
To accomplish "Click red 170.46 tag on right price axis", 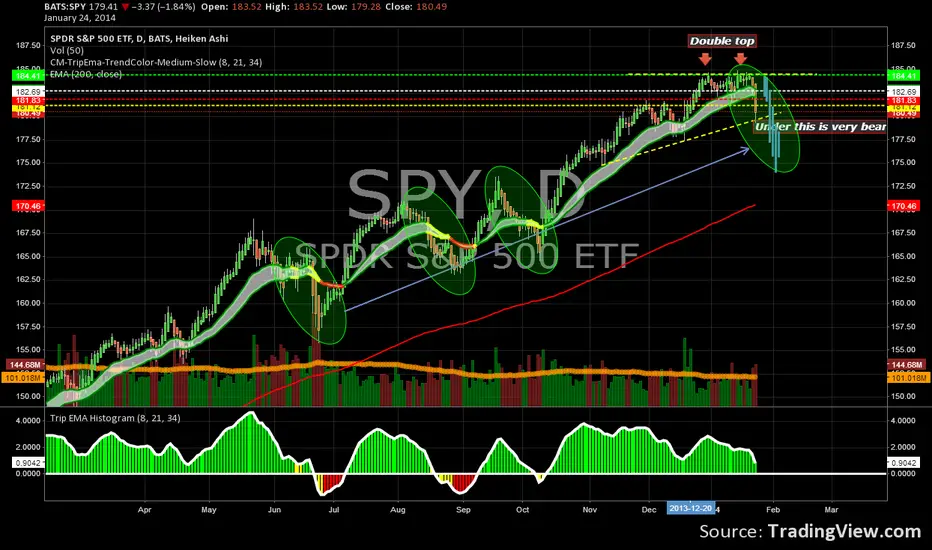I will (903, 206).
